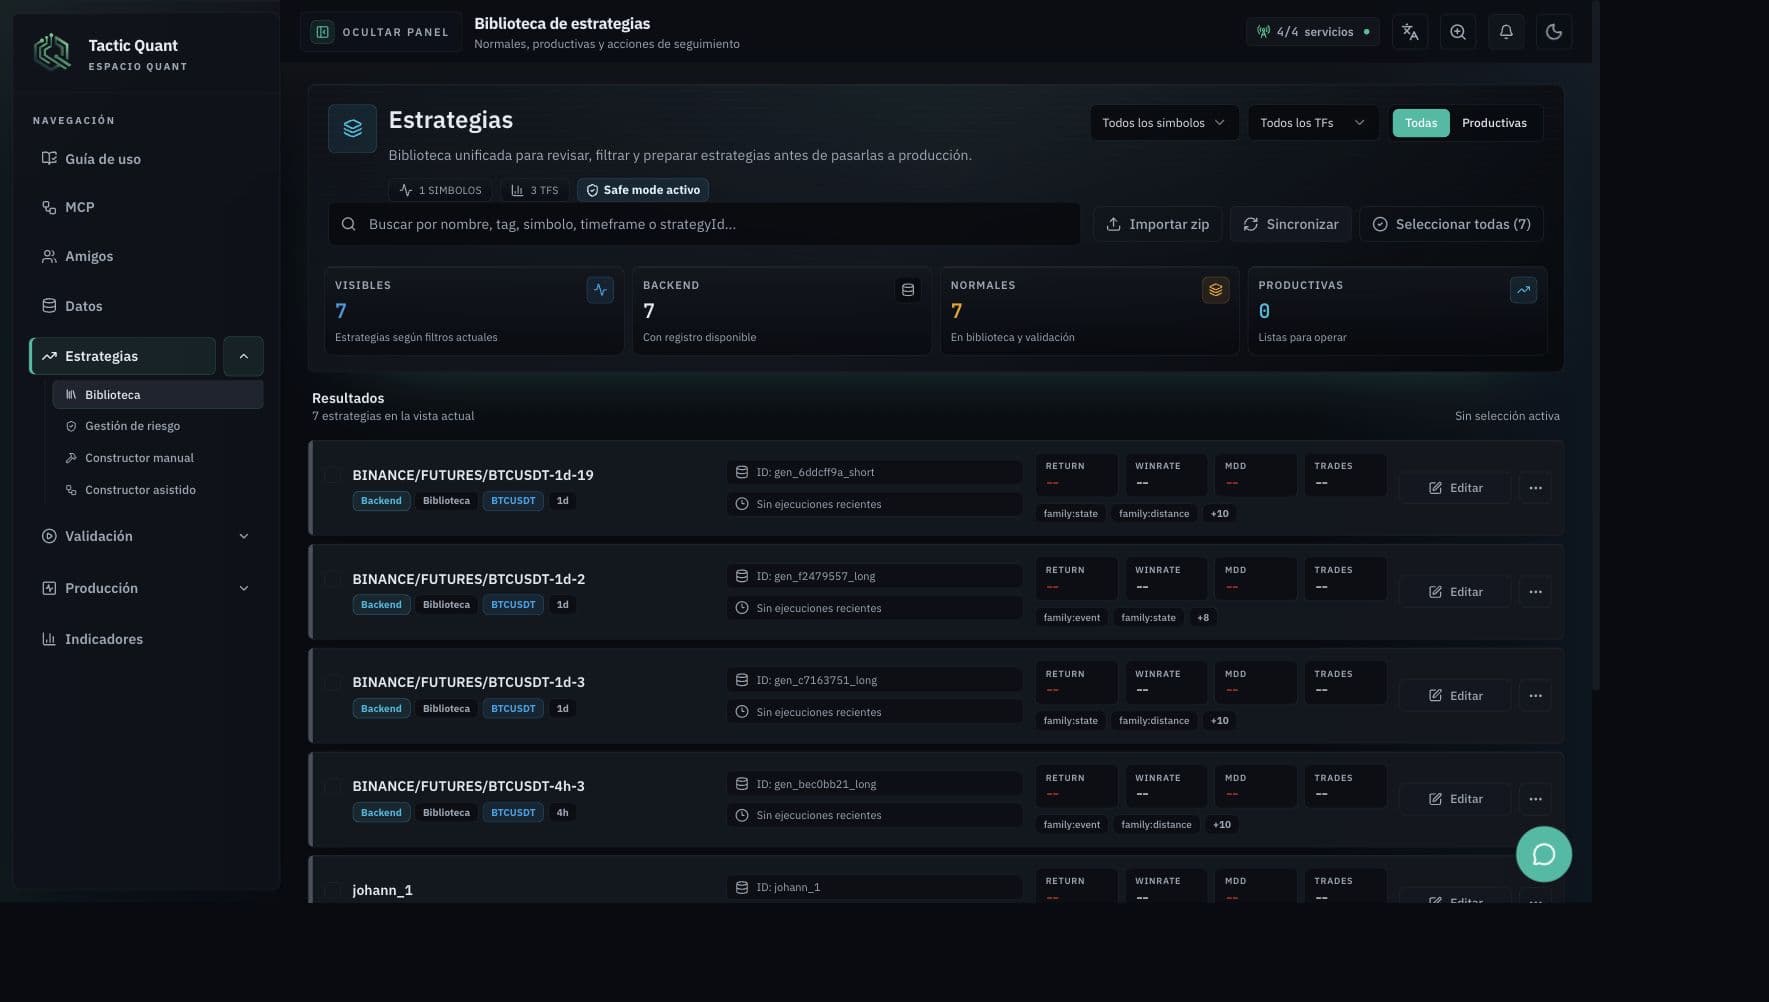Expand the Producción section
Screen dimensions: 1769x1002
click(x=146, y=588)
